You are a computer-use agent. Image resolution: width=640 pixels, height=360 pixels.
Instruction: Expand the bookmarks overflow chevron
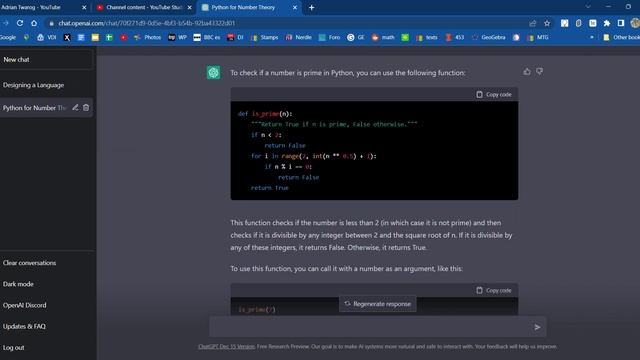click(592, 37)
